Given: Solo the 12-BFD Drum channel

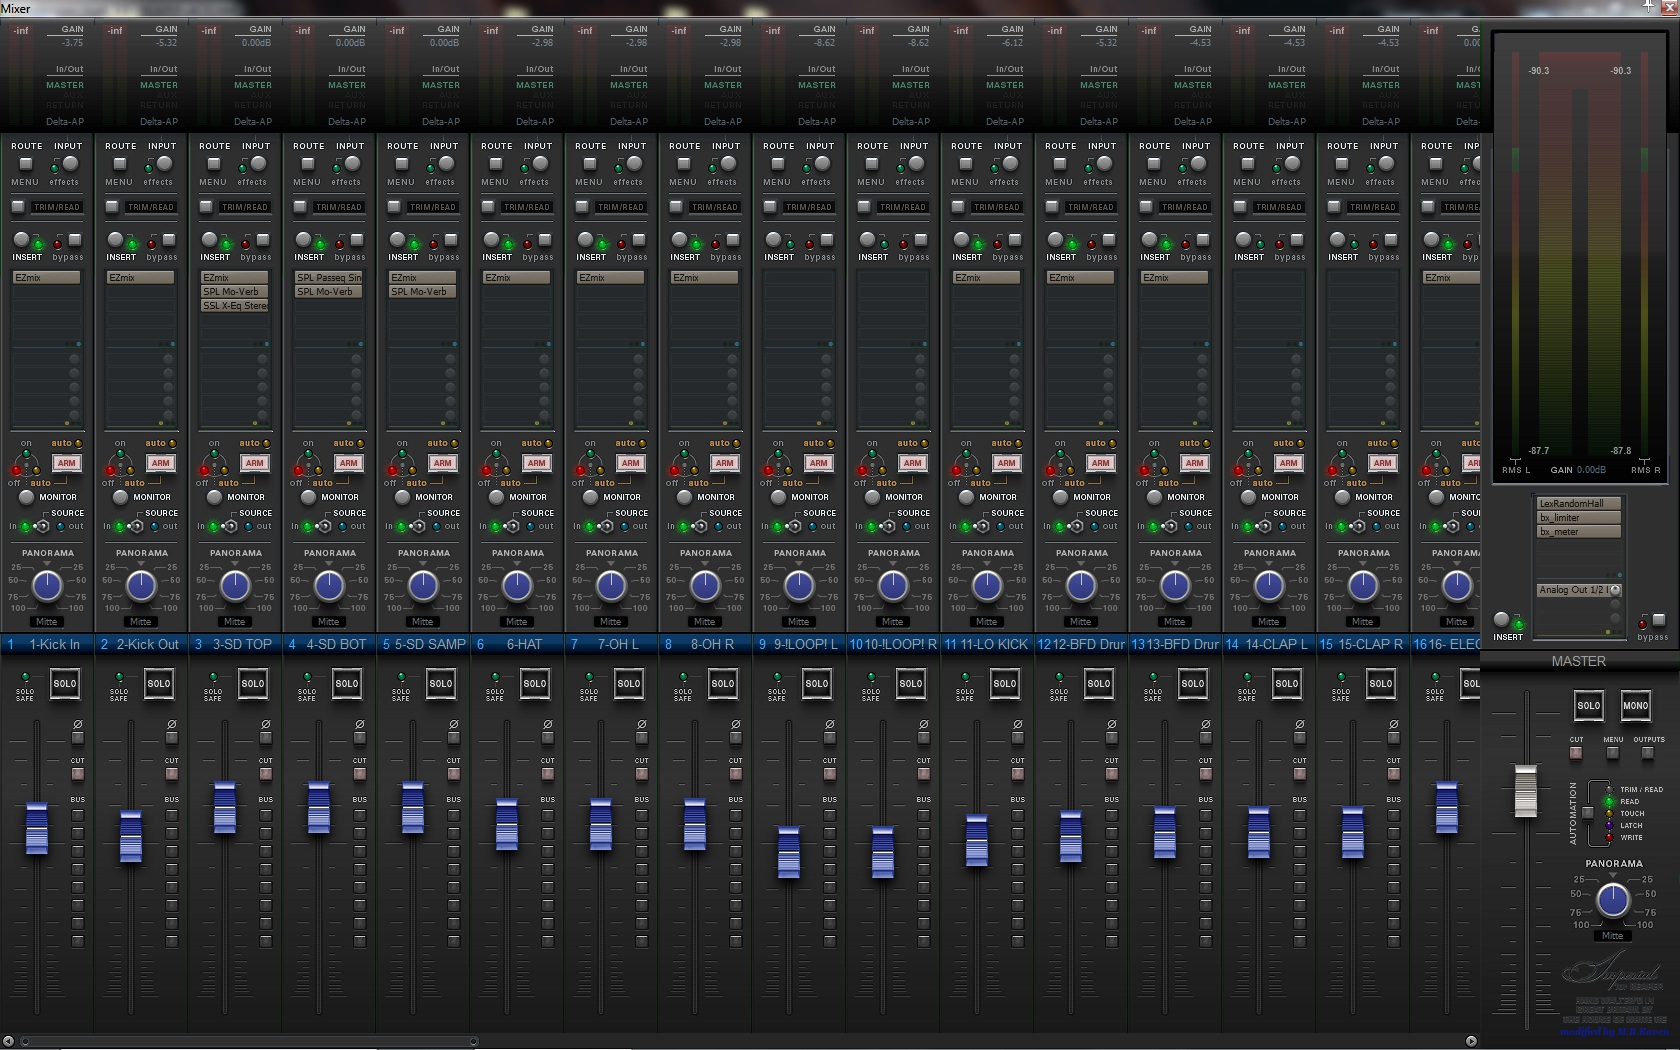Looking at the screenshot, I should point(1099,684).
